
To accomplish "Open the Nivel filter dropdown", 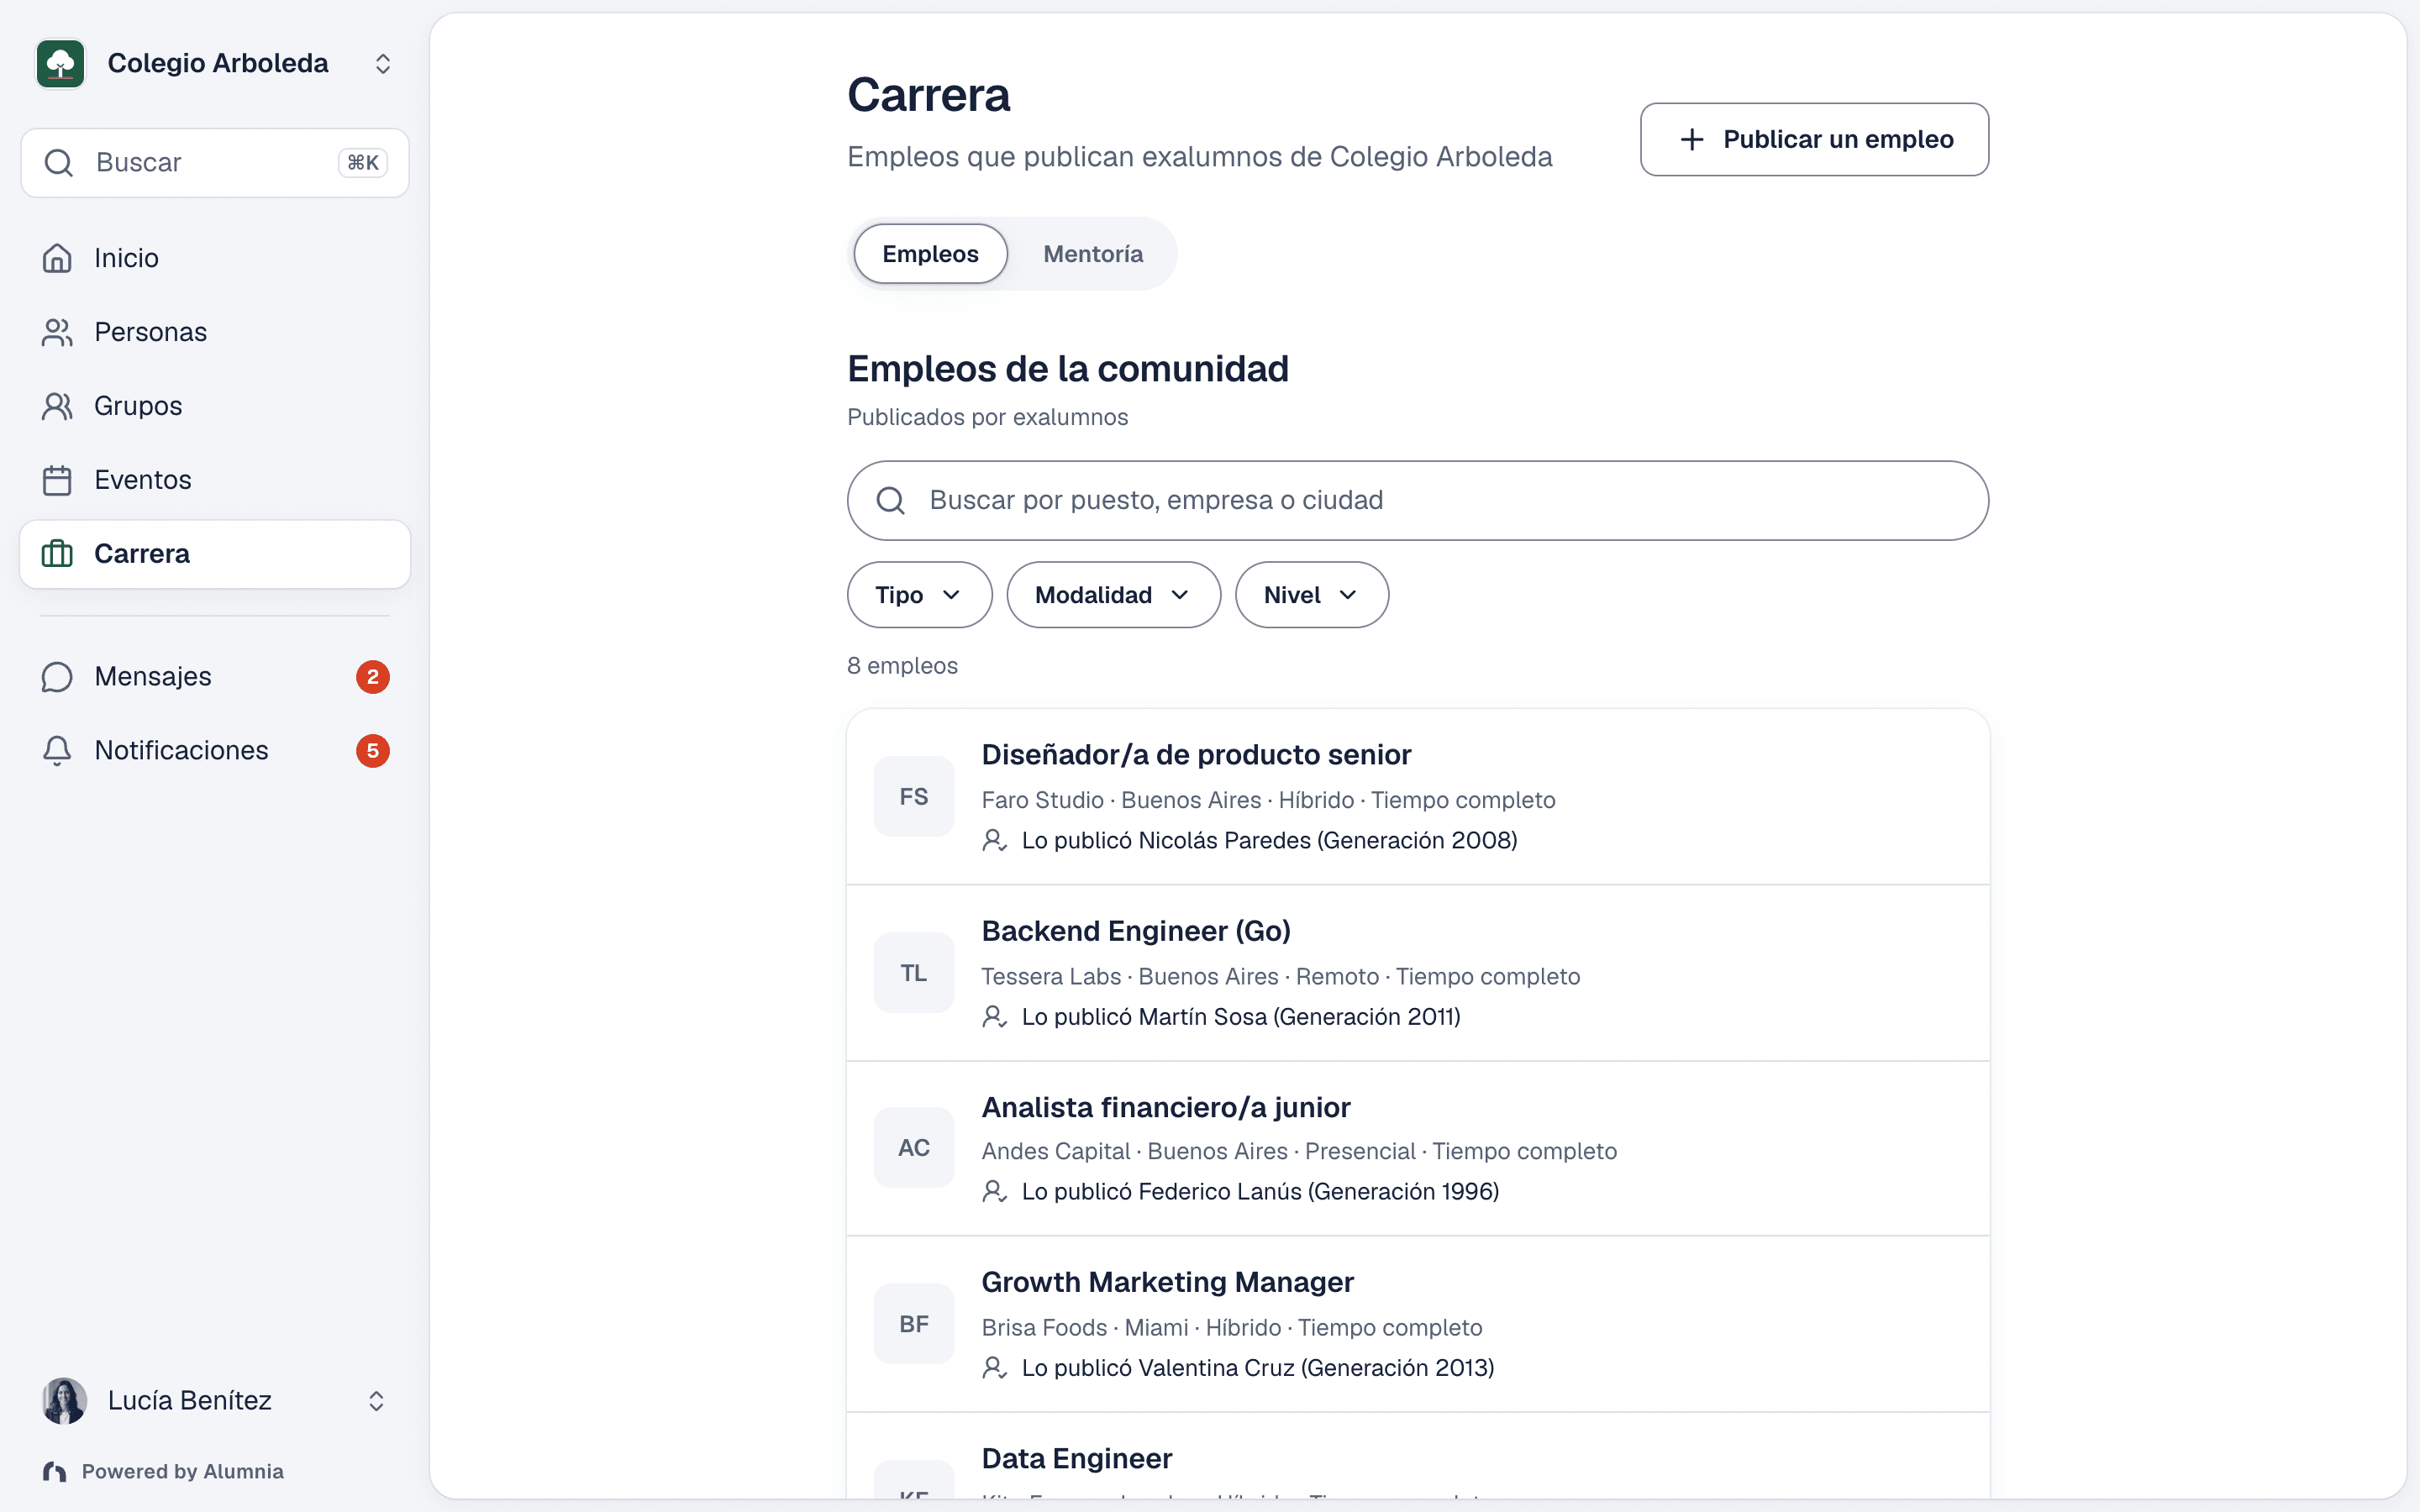I will coord(1311,595).
